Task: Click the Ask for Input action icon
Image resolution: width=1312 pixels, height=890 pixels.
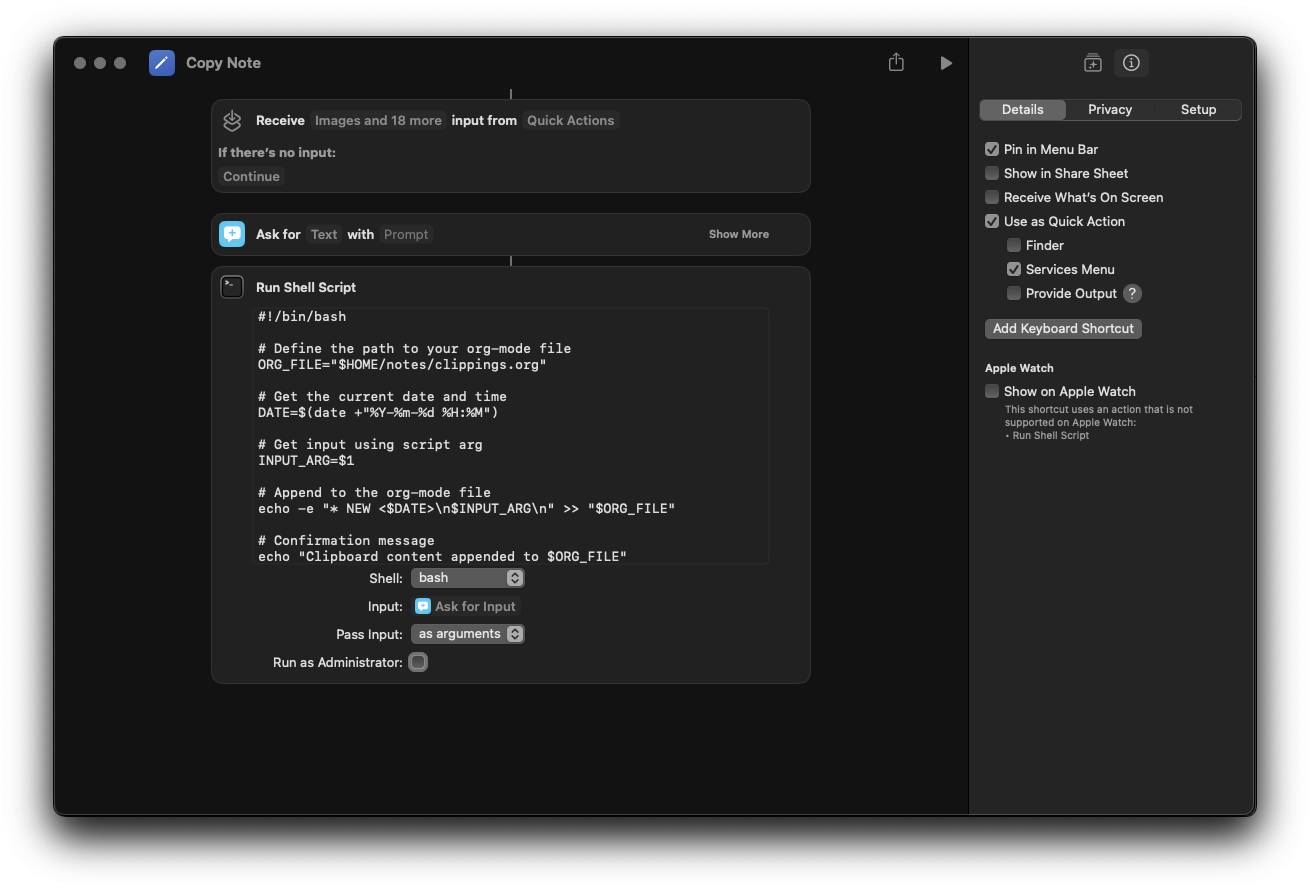Action: 232,234
